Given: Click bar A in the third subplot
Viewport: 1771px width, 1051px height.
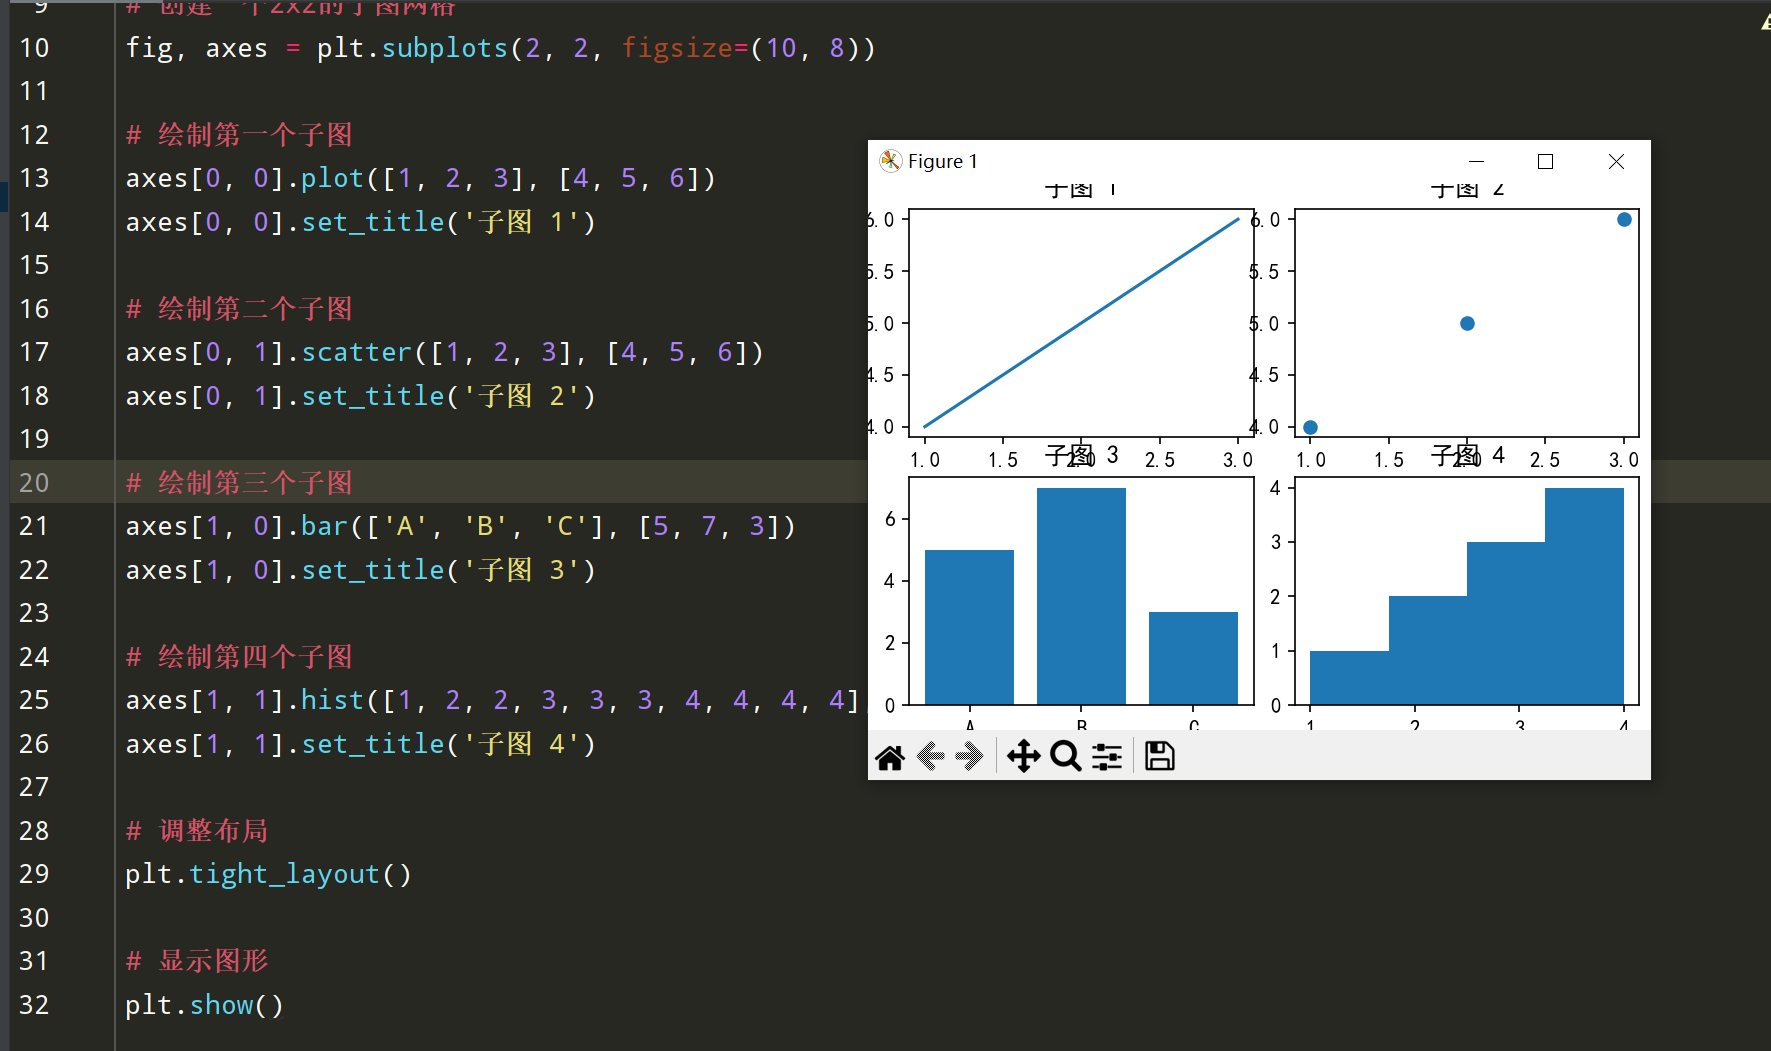Looking at the screenshot, I should [x=969, y=627].
